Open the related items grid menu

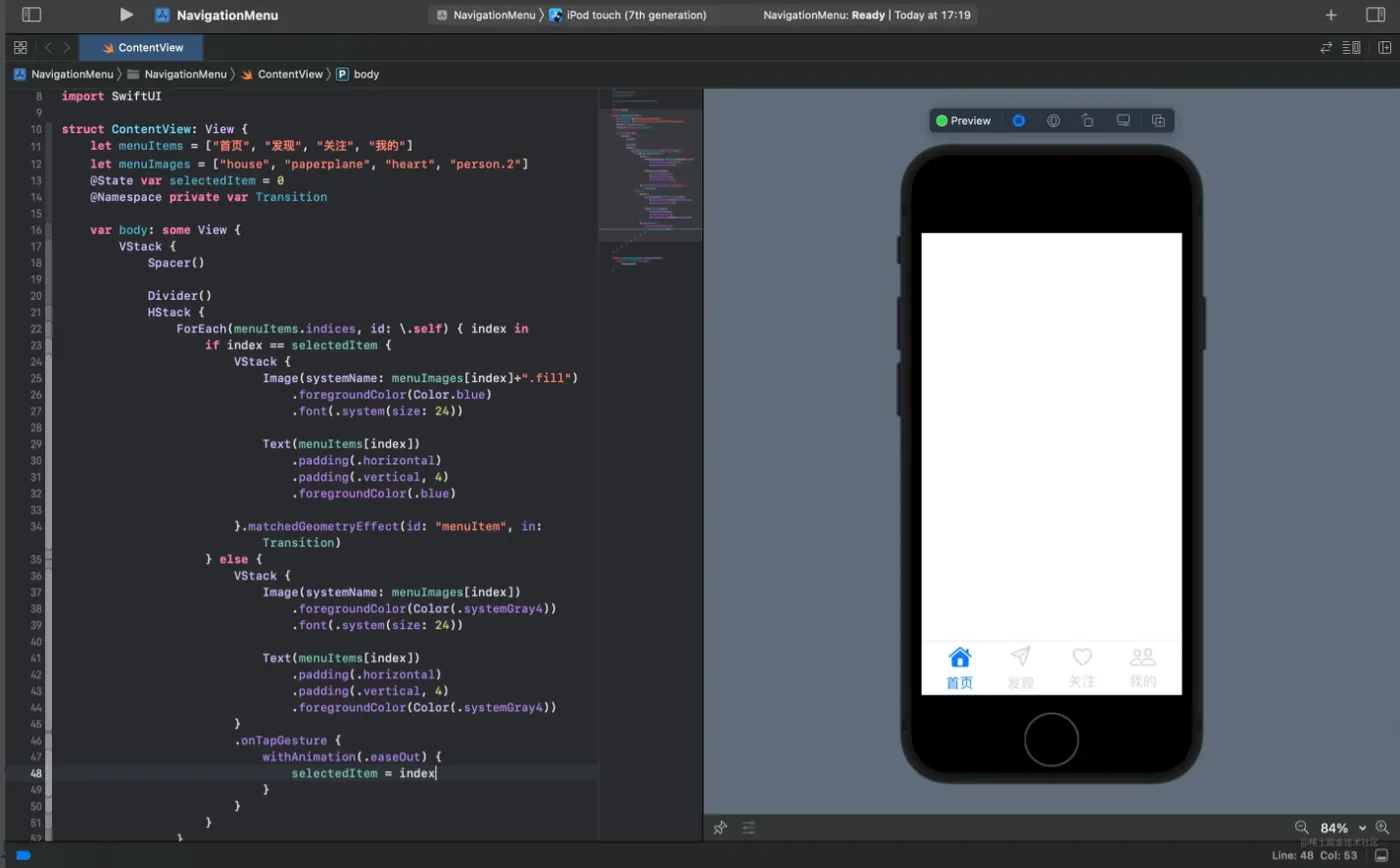click(20, 47)
